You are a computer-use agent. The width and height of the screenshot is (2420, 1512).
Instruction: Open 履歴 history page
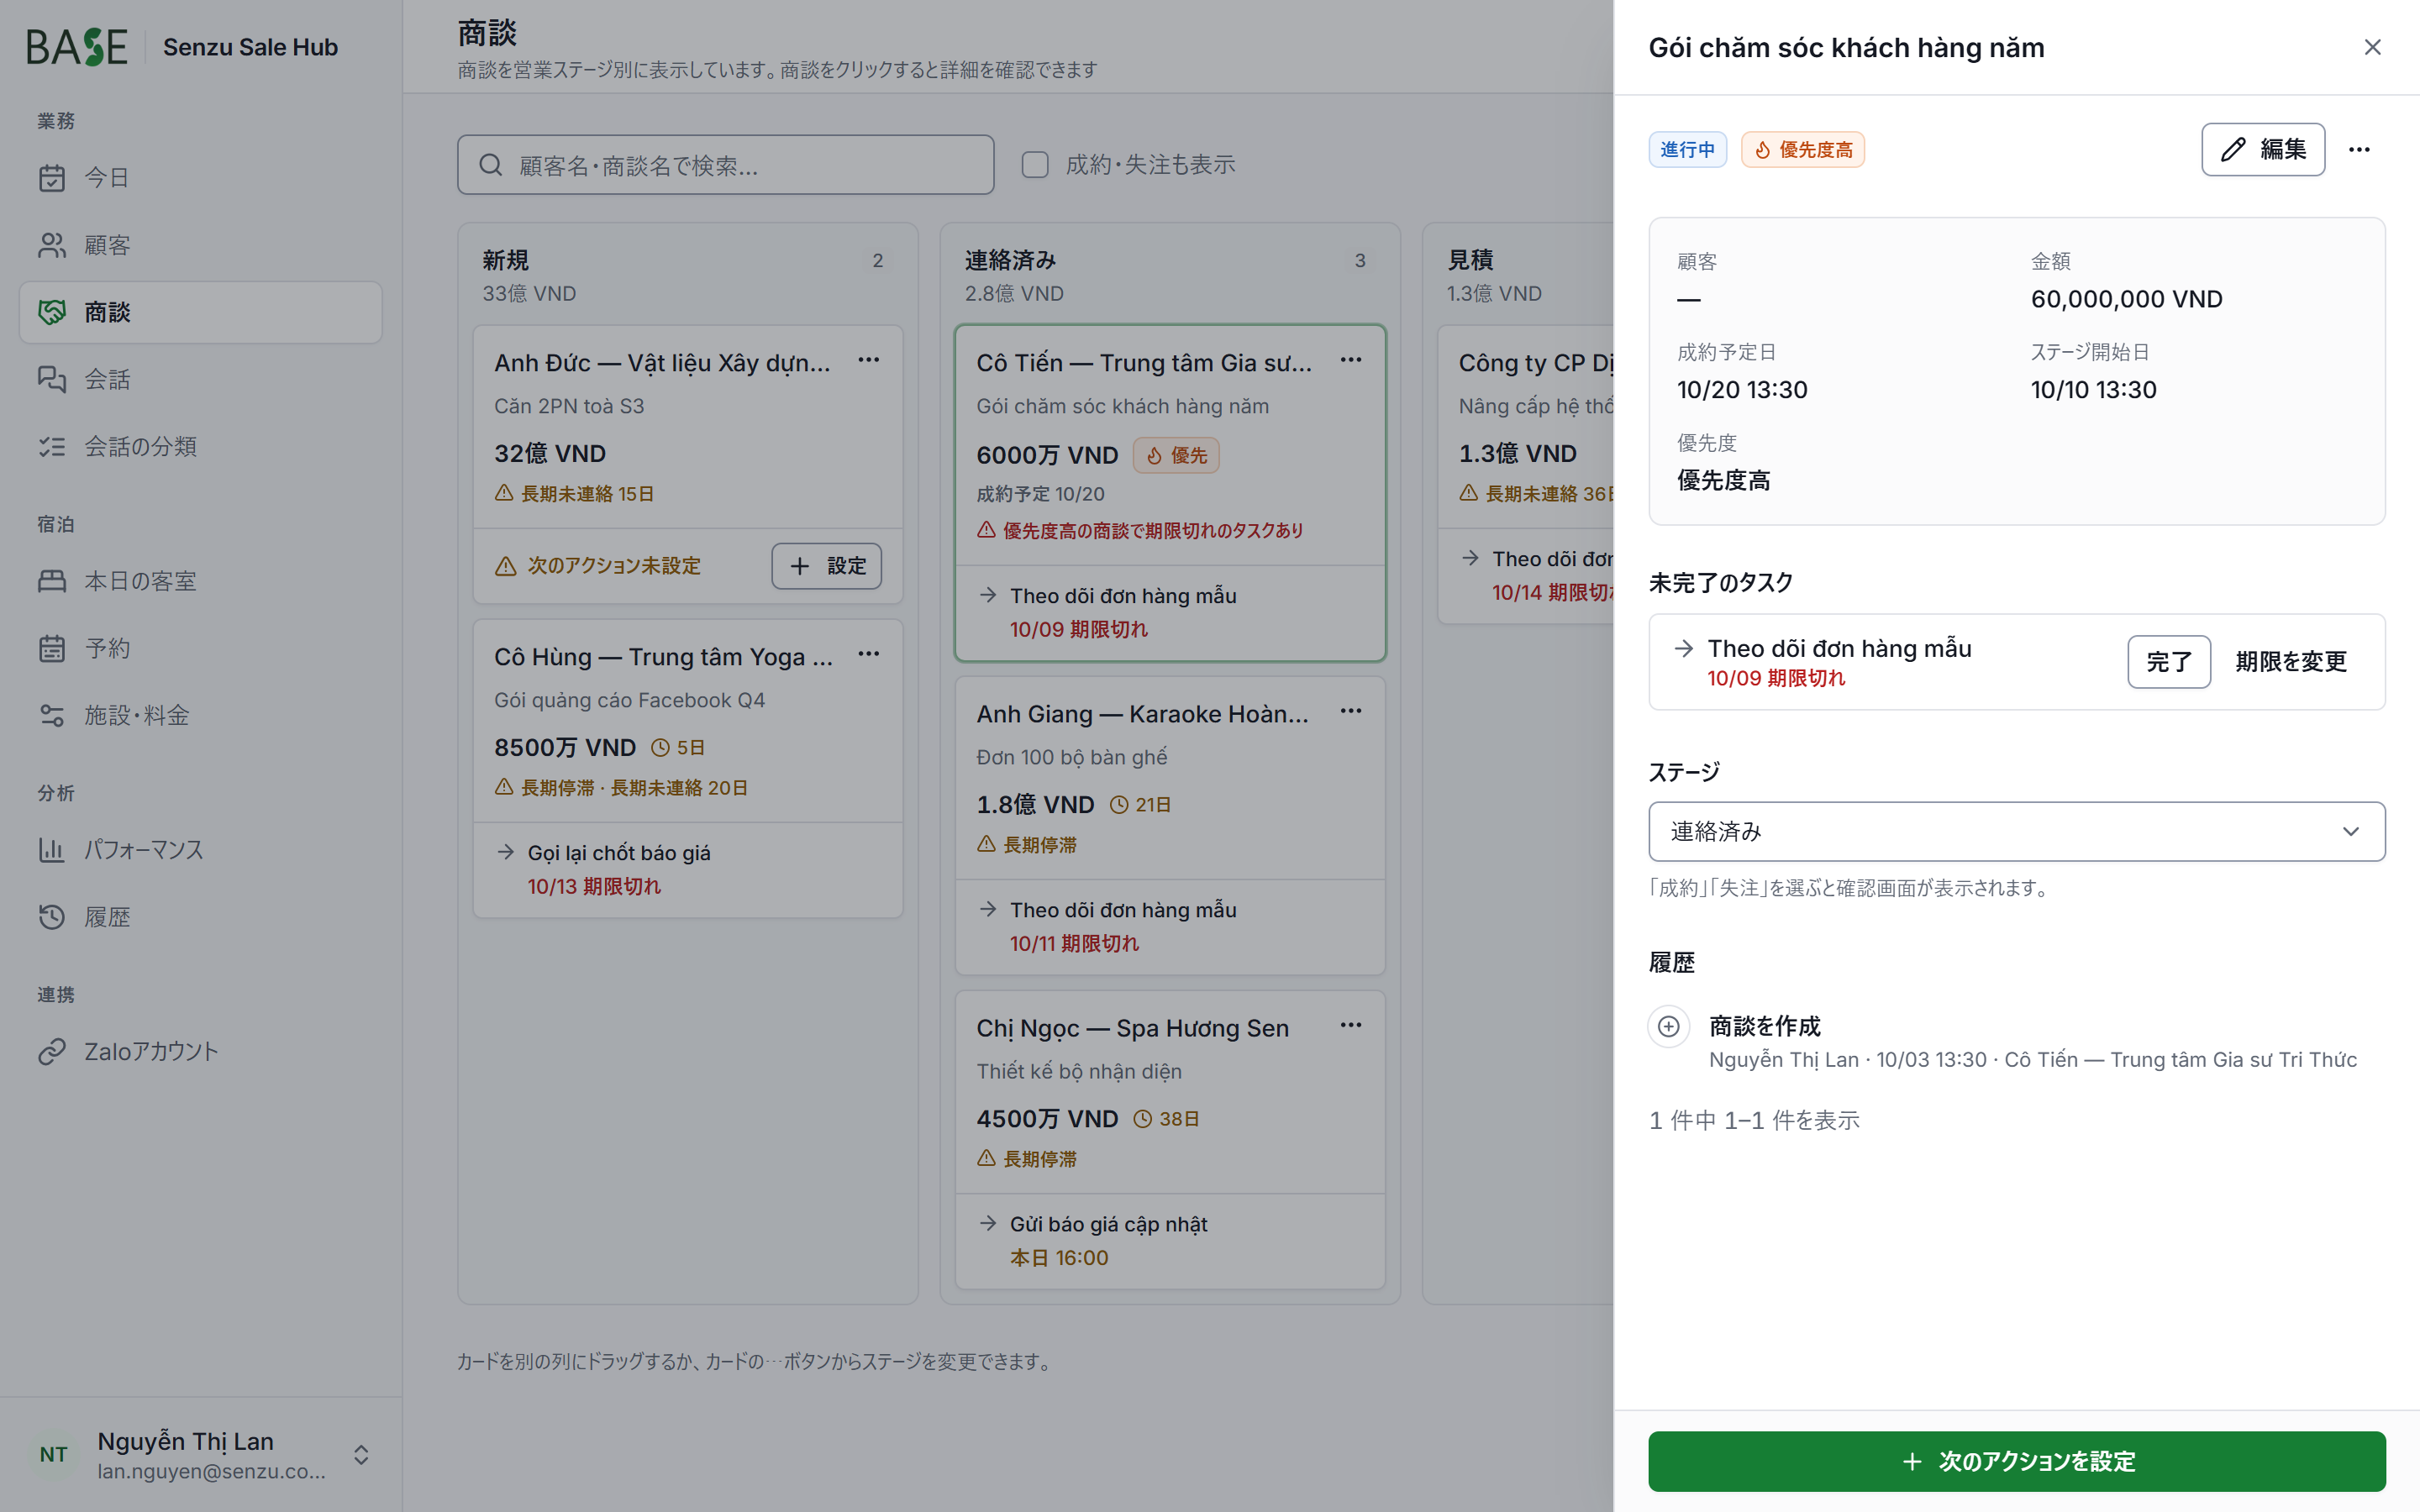pos(200,917)
